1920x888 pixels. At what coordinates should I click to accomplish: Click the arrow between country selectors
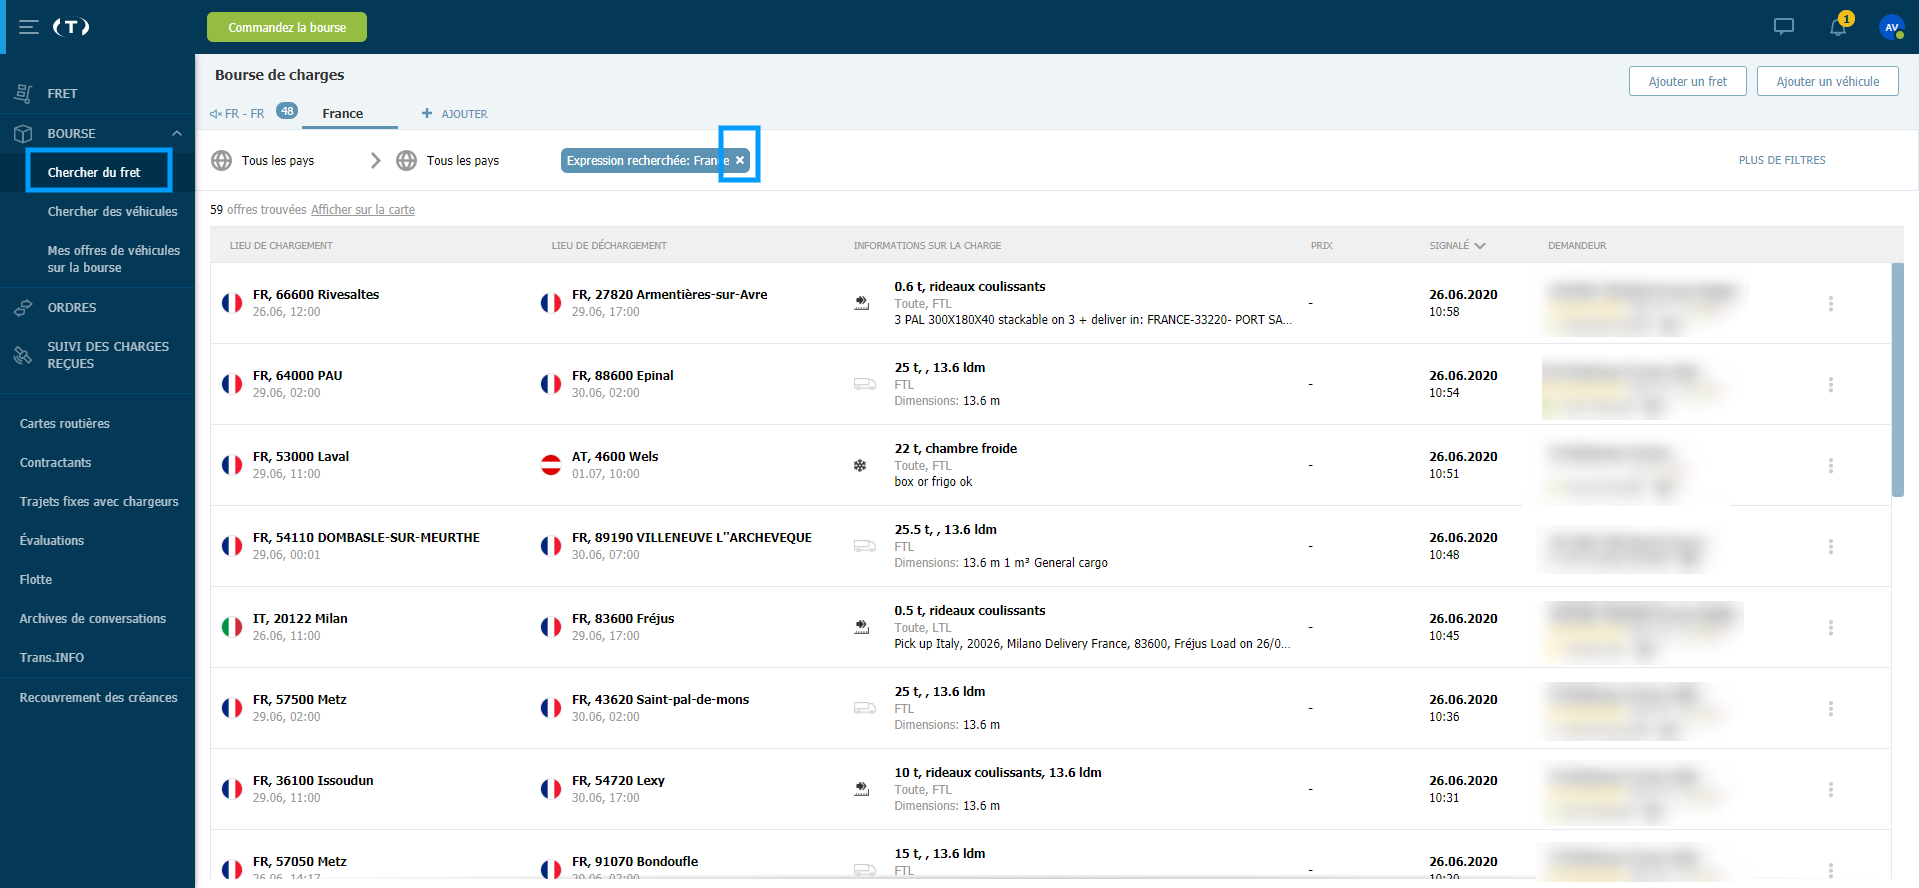pos(376,160)
